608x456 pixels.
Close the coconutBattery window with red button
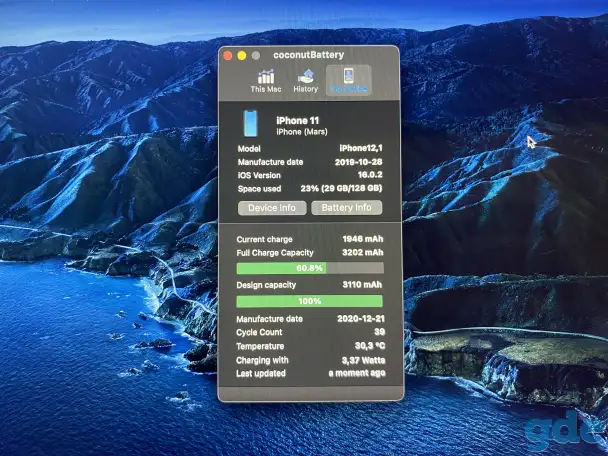click(228, 56)
